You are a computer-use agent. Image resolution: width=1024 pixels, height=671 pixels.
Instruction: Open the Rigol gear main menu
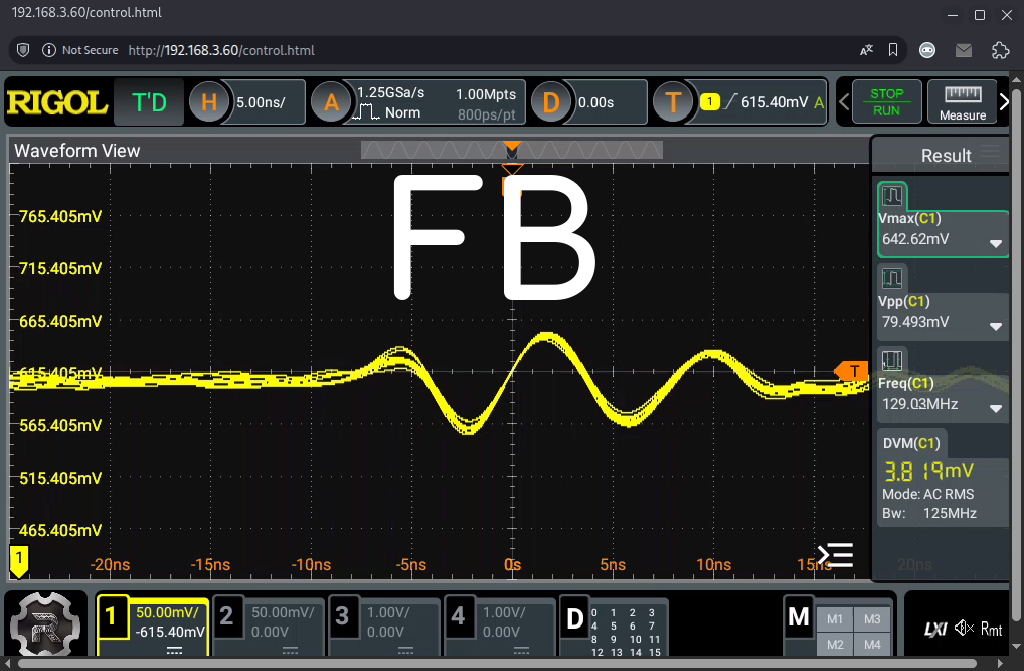45,626
